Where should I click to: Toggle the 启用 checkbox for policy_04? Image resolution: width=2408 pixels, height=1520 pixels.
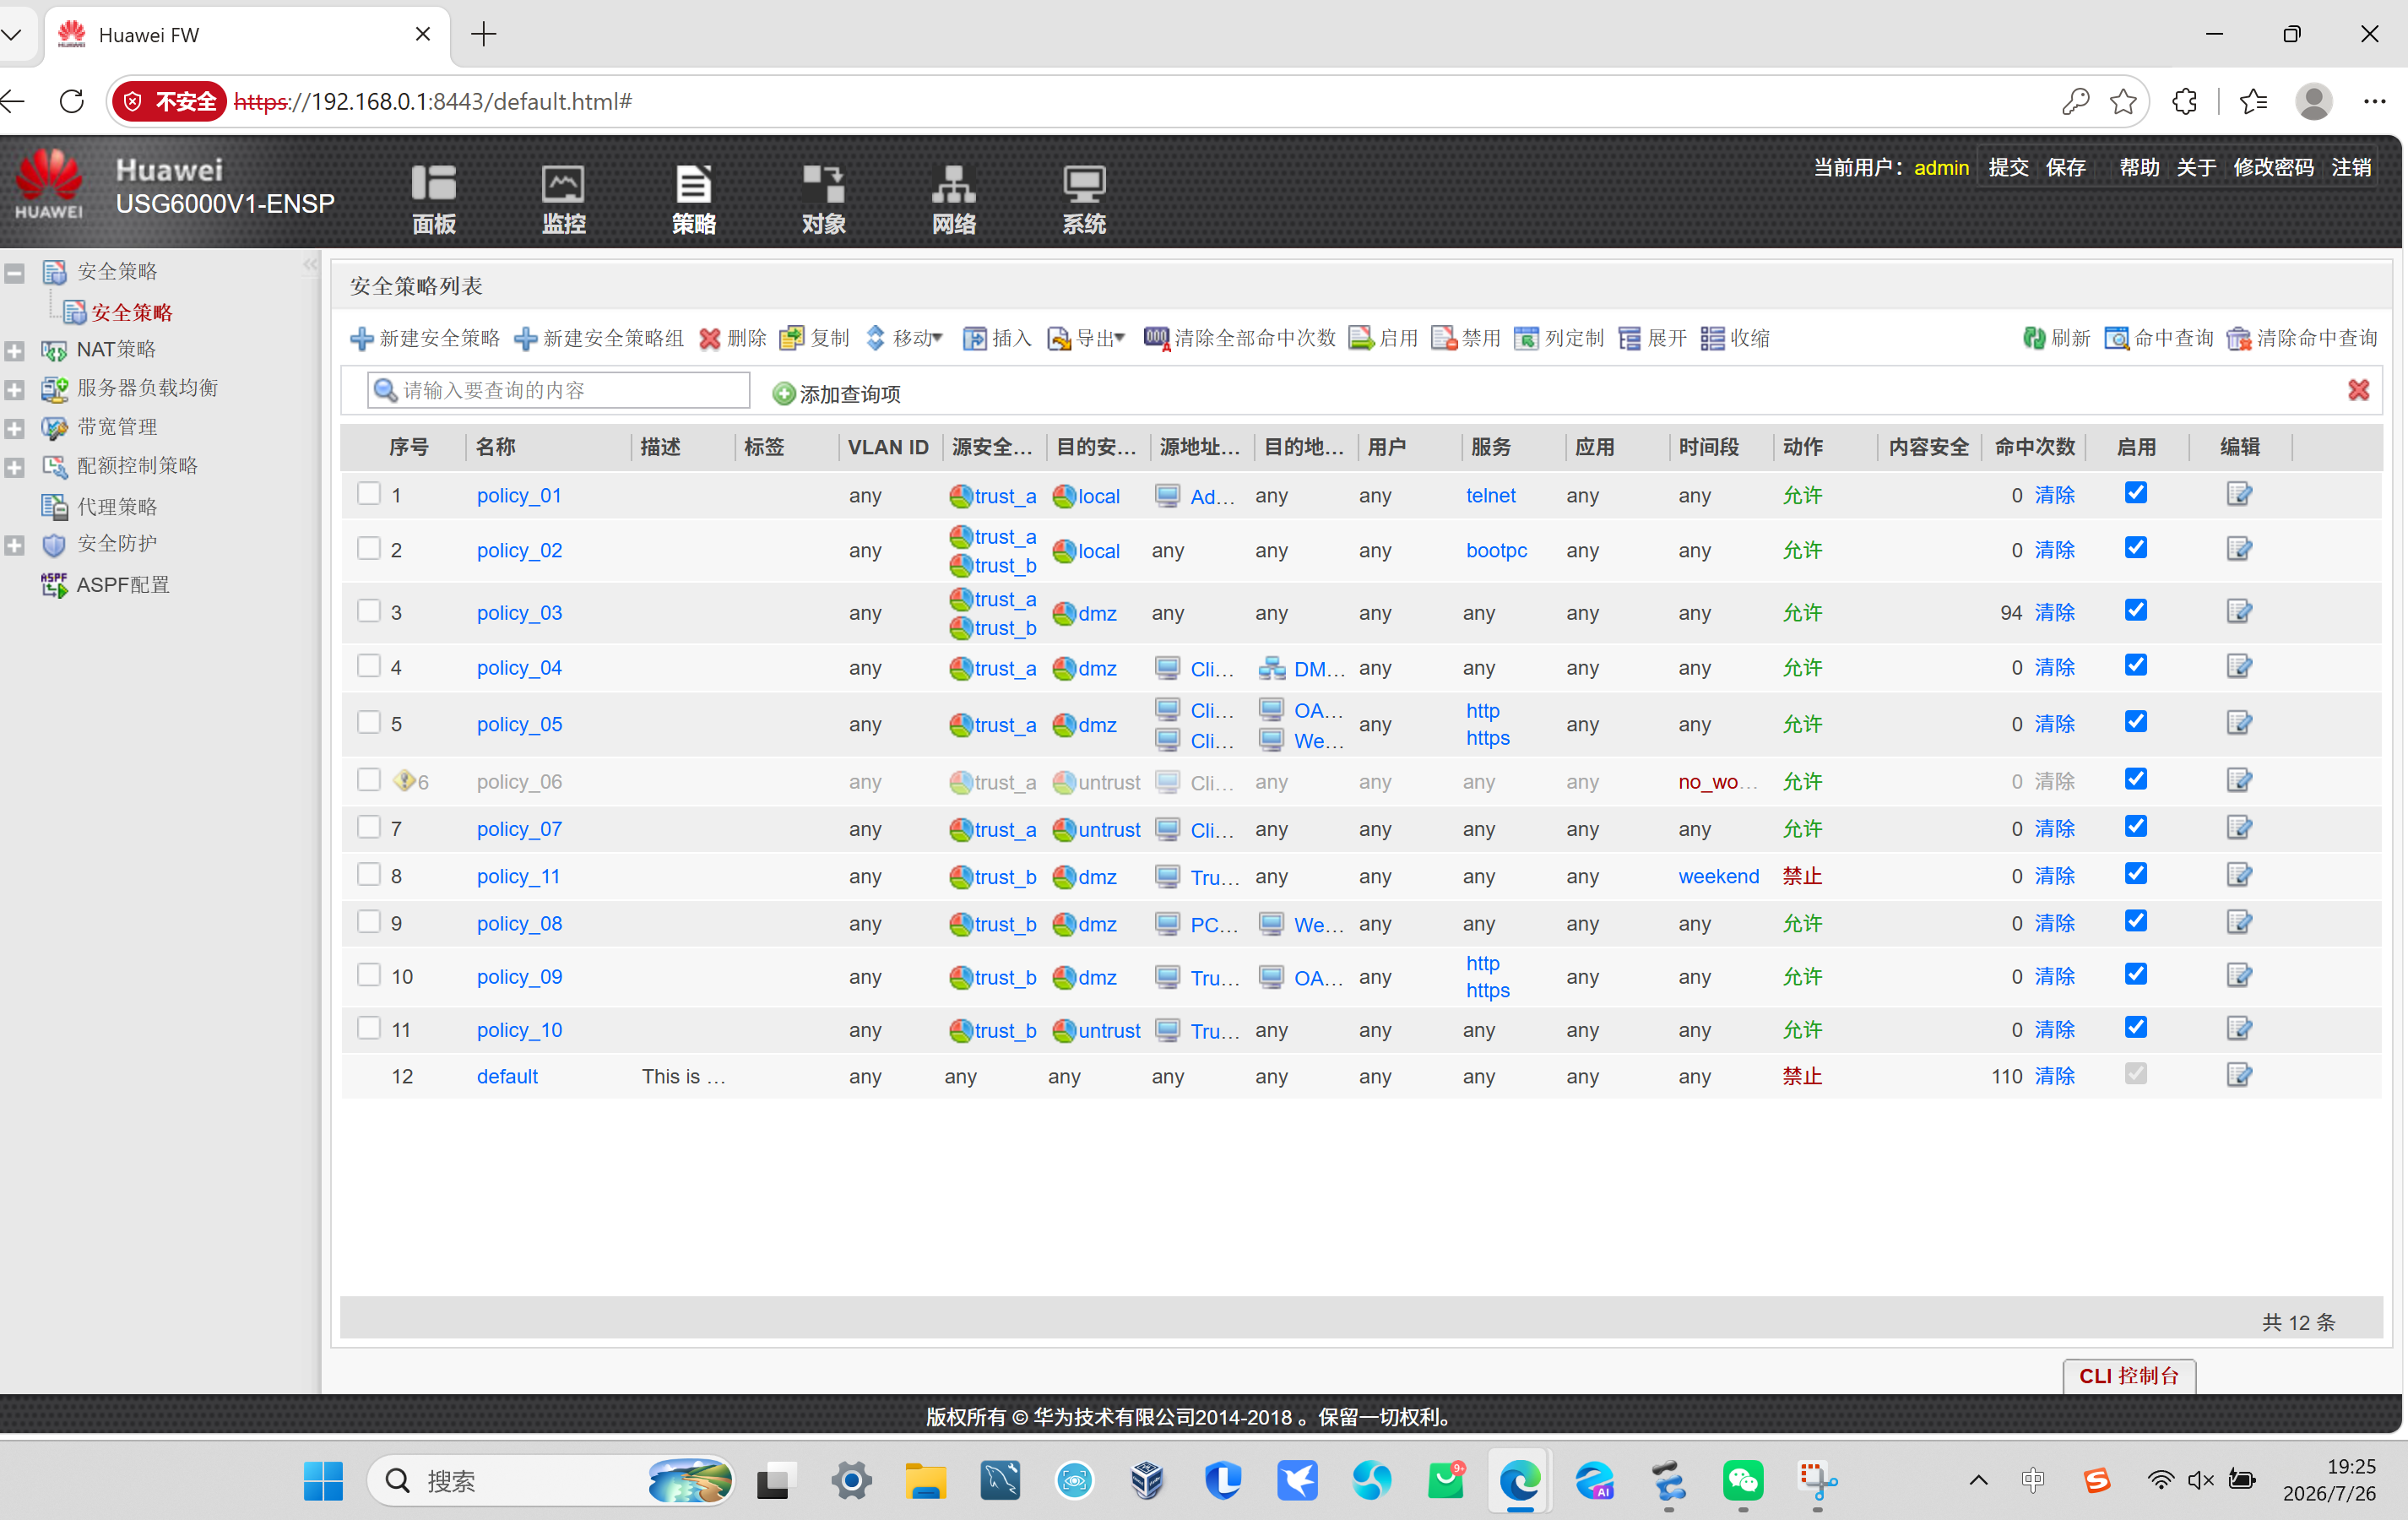(2136, 666)
